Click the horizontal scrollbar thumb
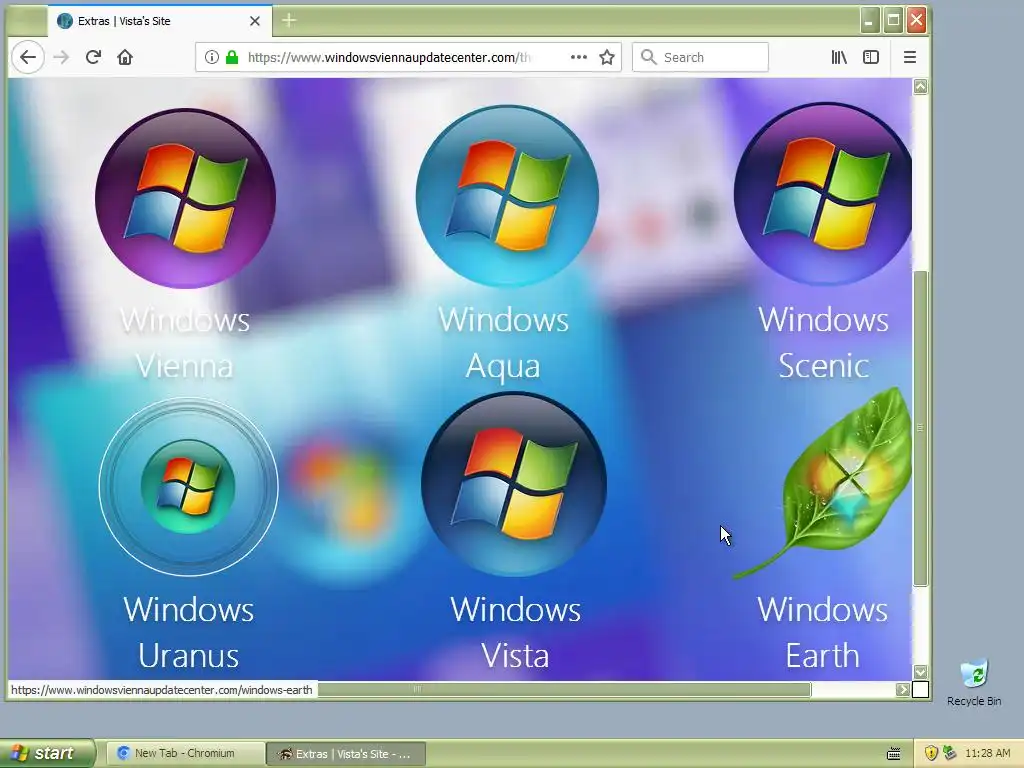The image size is (1024, 768). tap(564, 690)
